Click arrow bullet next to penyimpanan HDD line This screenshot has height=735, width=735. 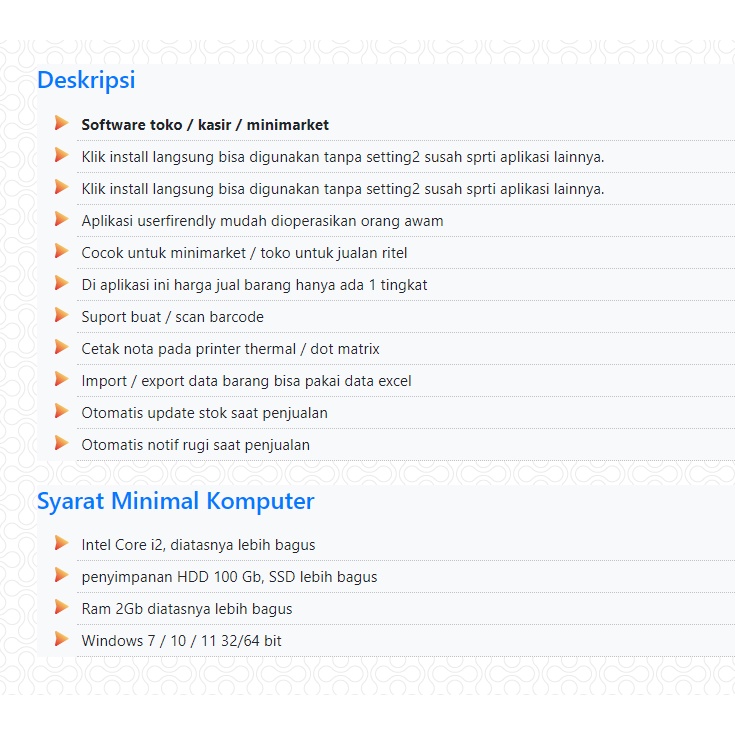(x=61, y=575)
